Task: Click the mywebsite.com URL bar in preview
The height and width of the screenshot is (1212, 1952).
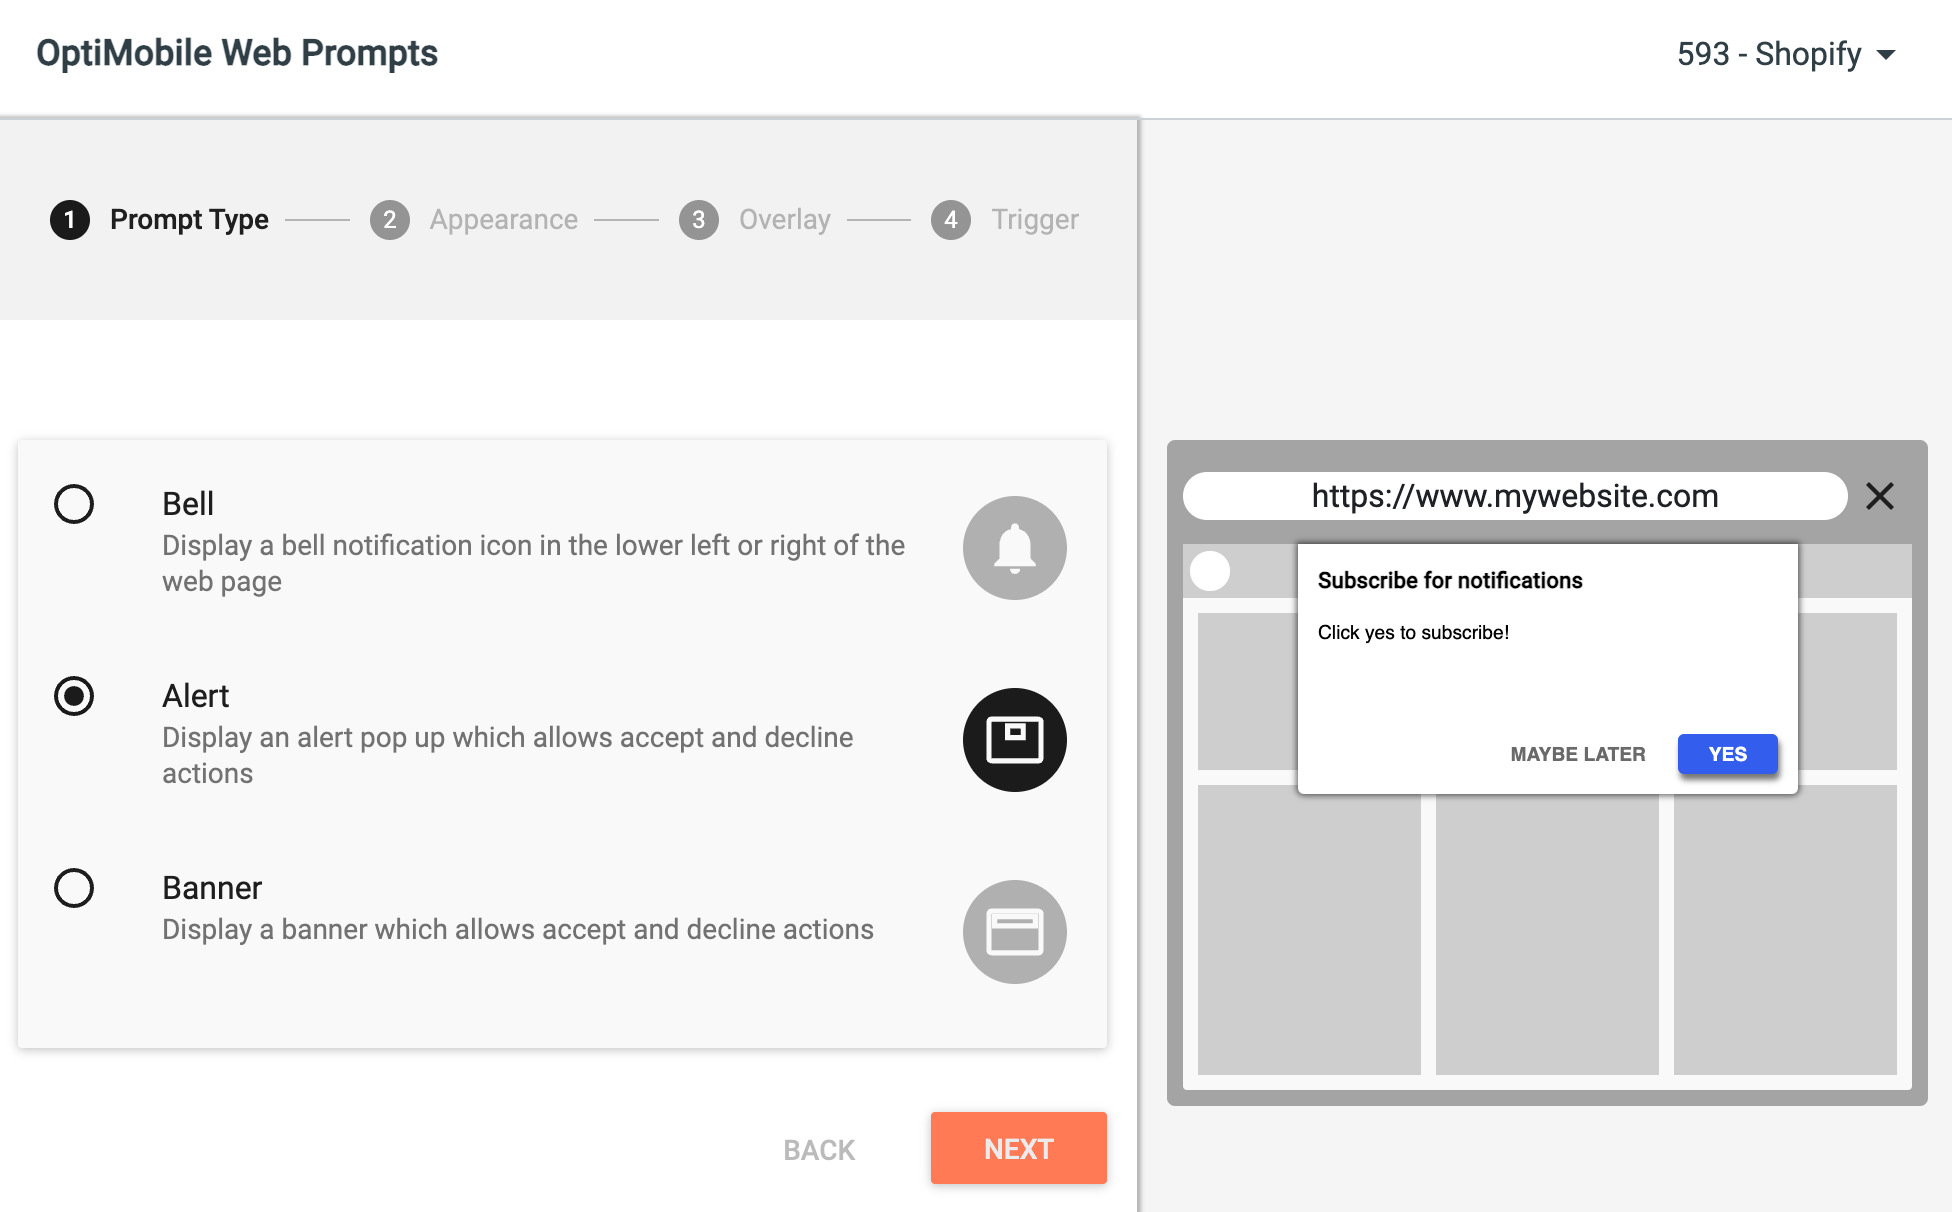Action: [1515, 496]
